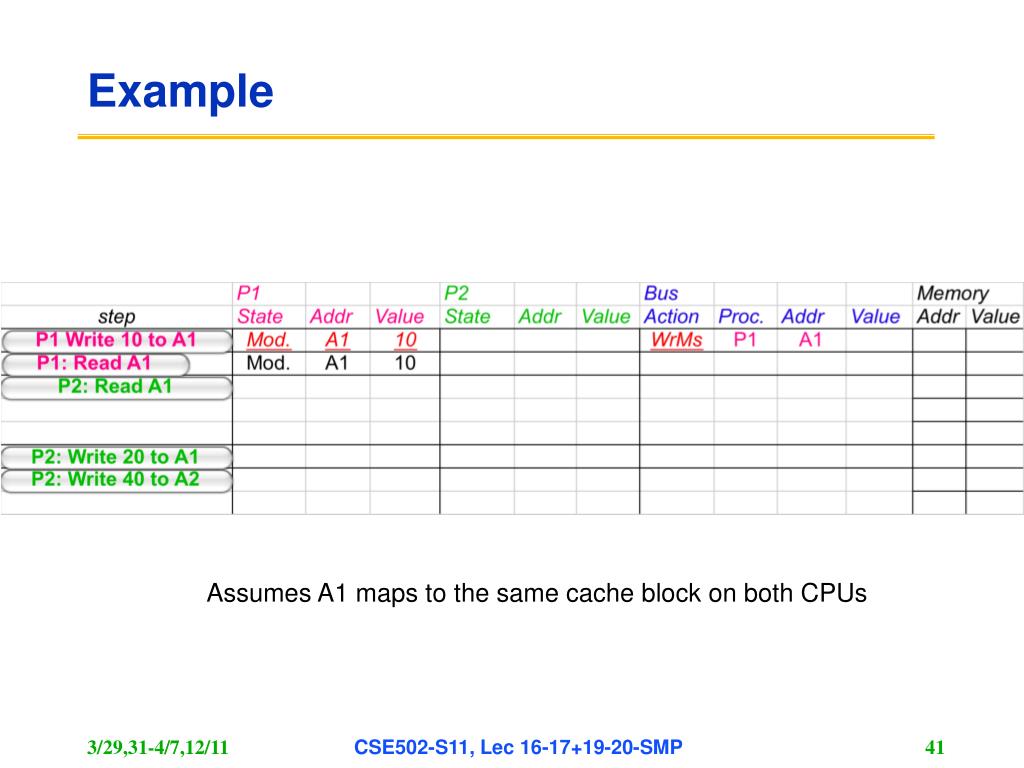Click the P2 'Value' column header

606,317
